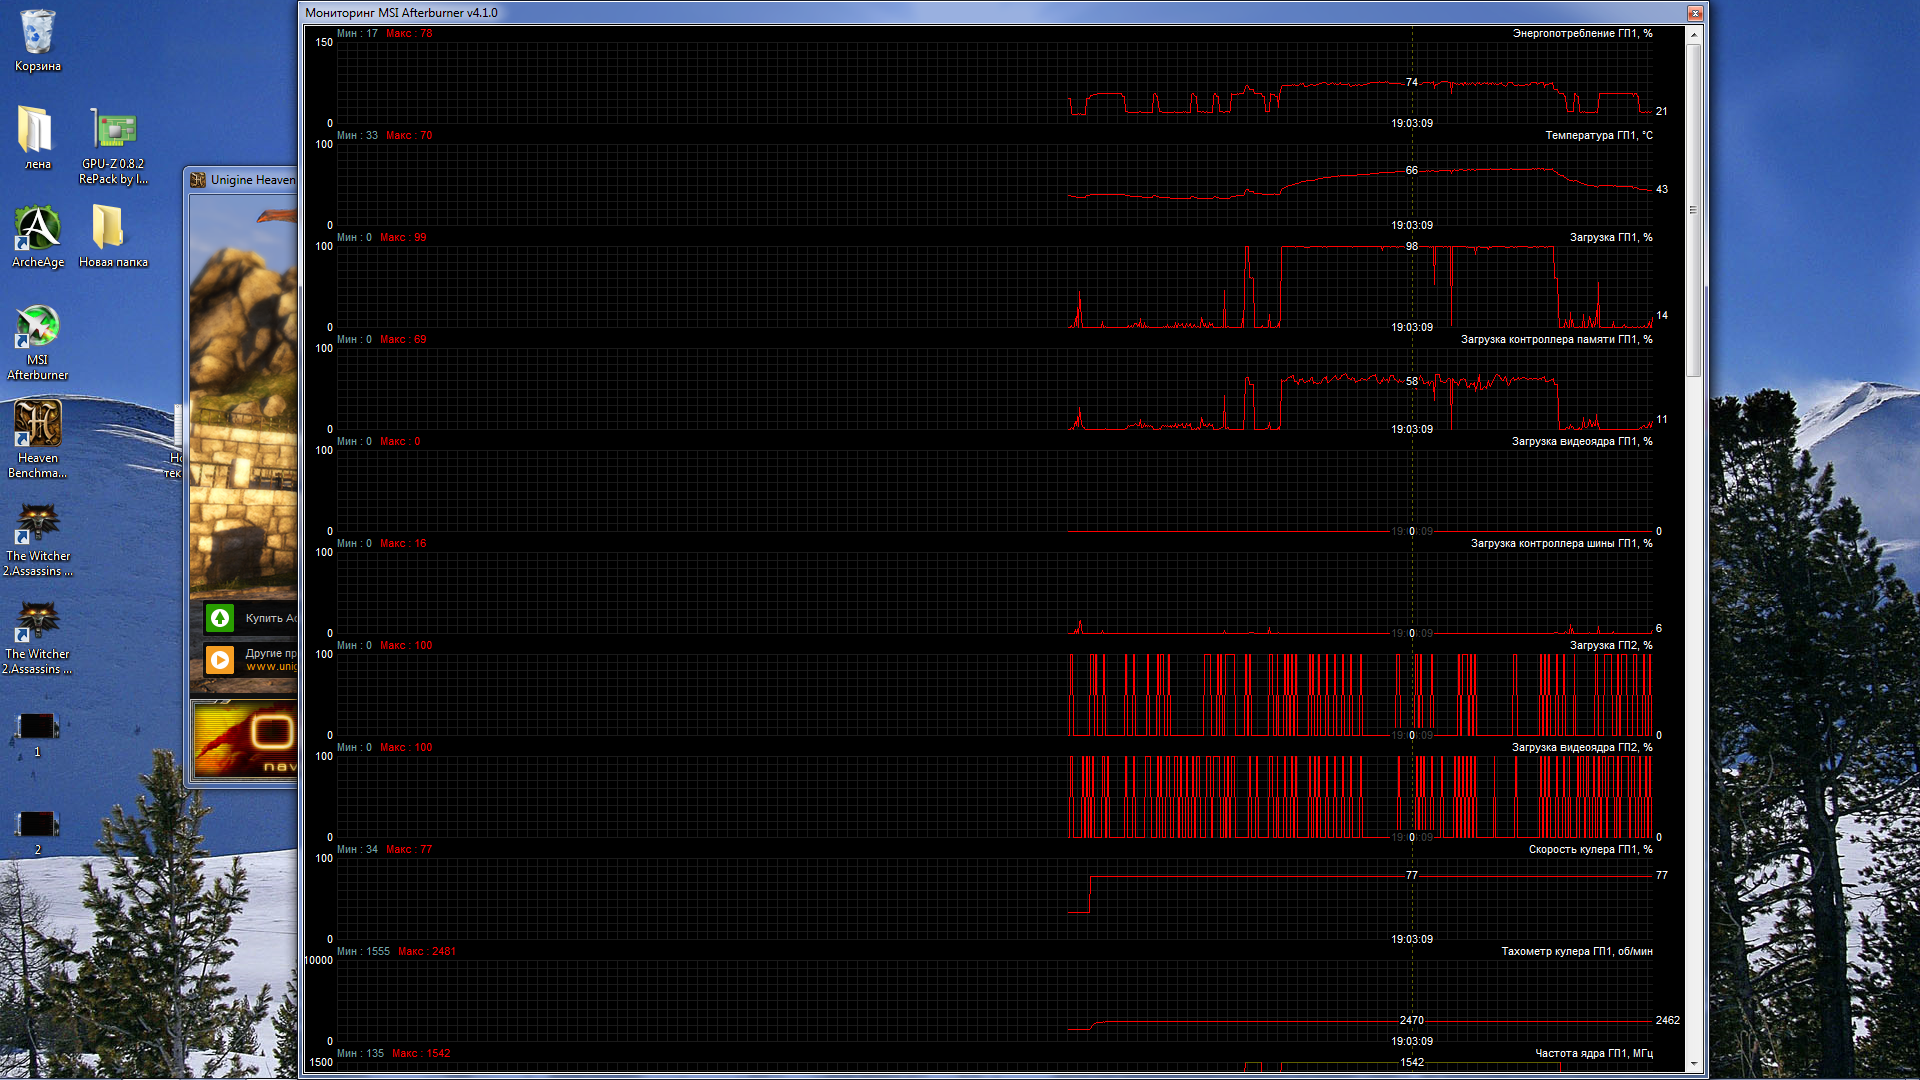Viewport: 1920px width, 1080px height.
Task: Click the monitoring window vertical scrollbar thumb
Action: coord(1693,210)
